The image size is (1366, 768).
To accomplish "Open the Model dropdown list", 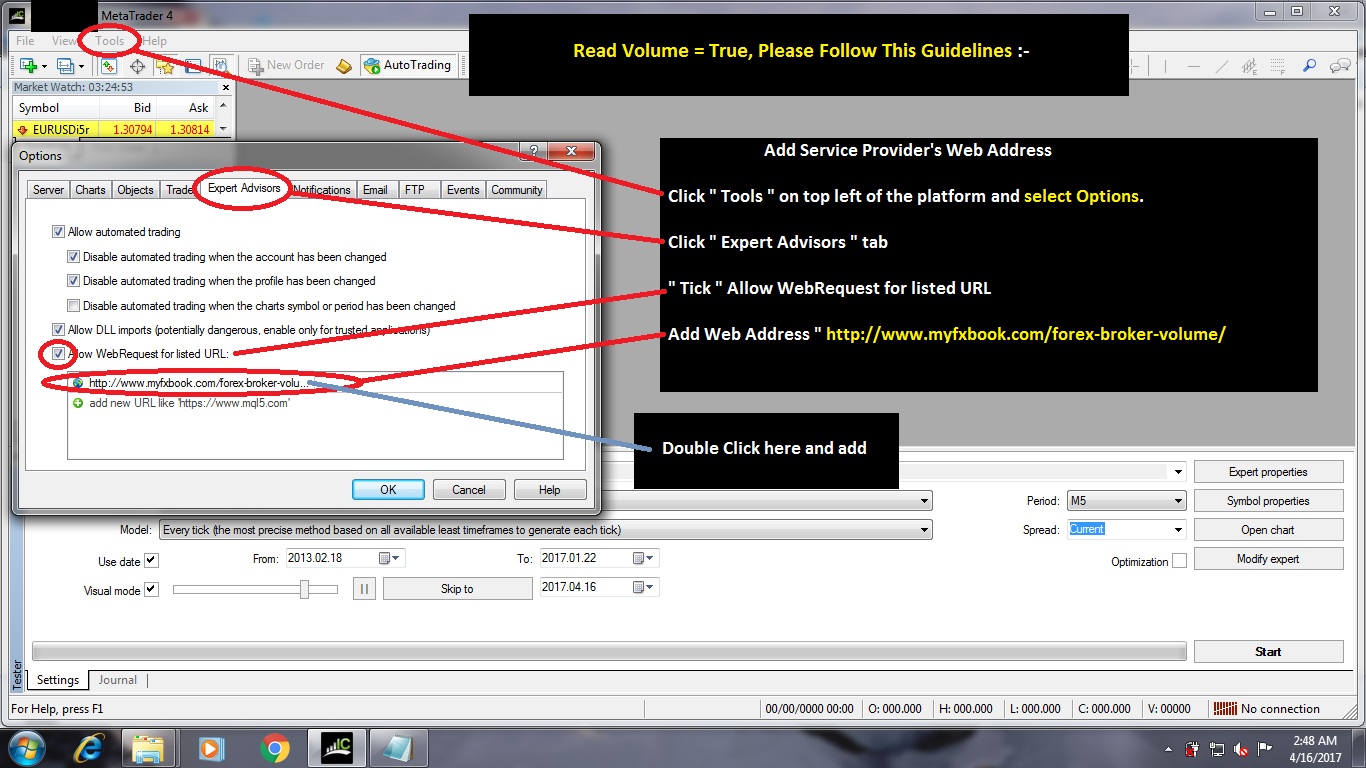I will click(x=924, y=530).
